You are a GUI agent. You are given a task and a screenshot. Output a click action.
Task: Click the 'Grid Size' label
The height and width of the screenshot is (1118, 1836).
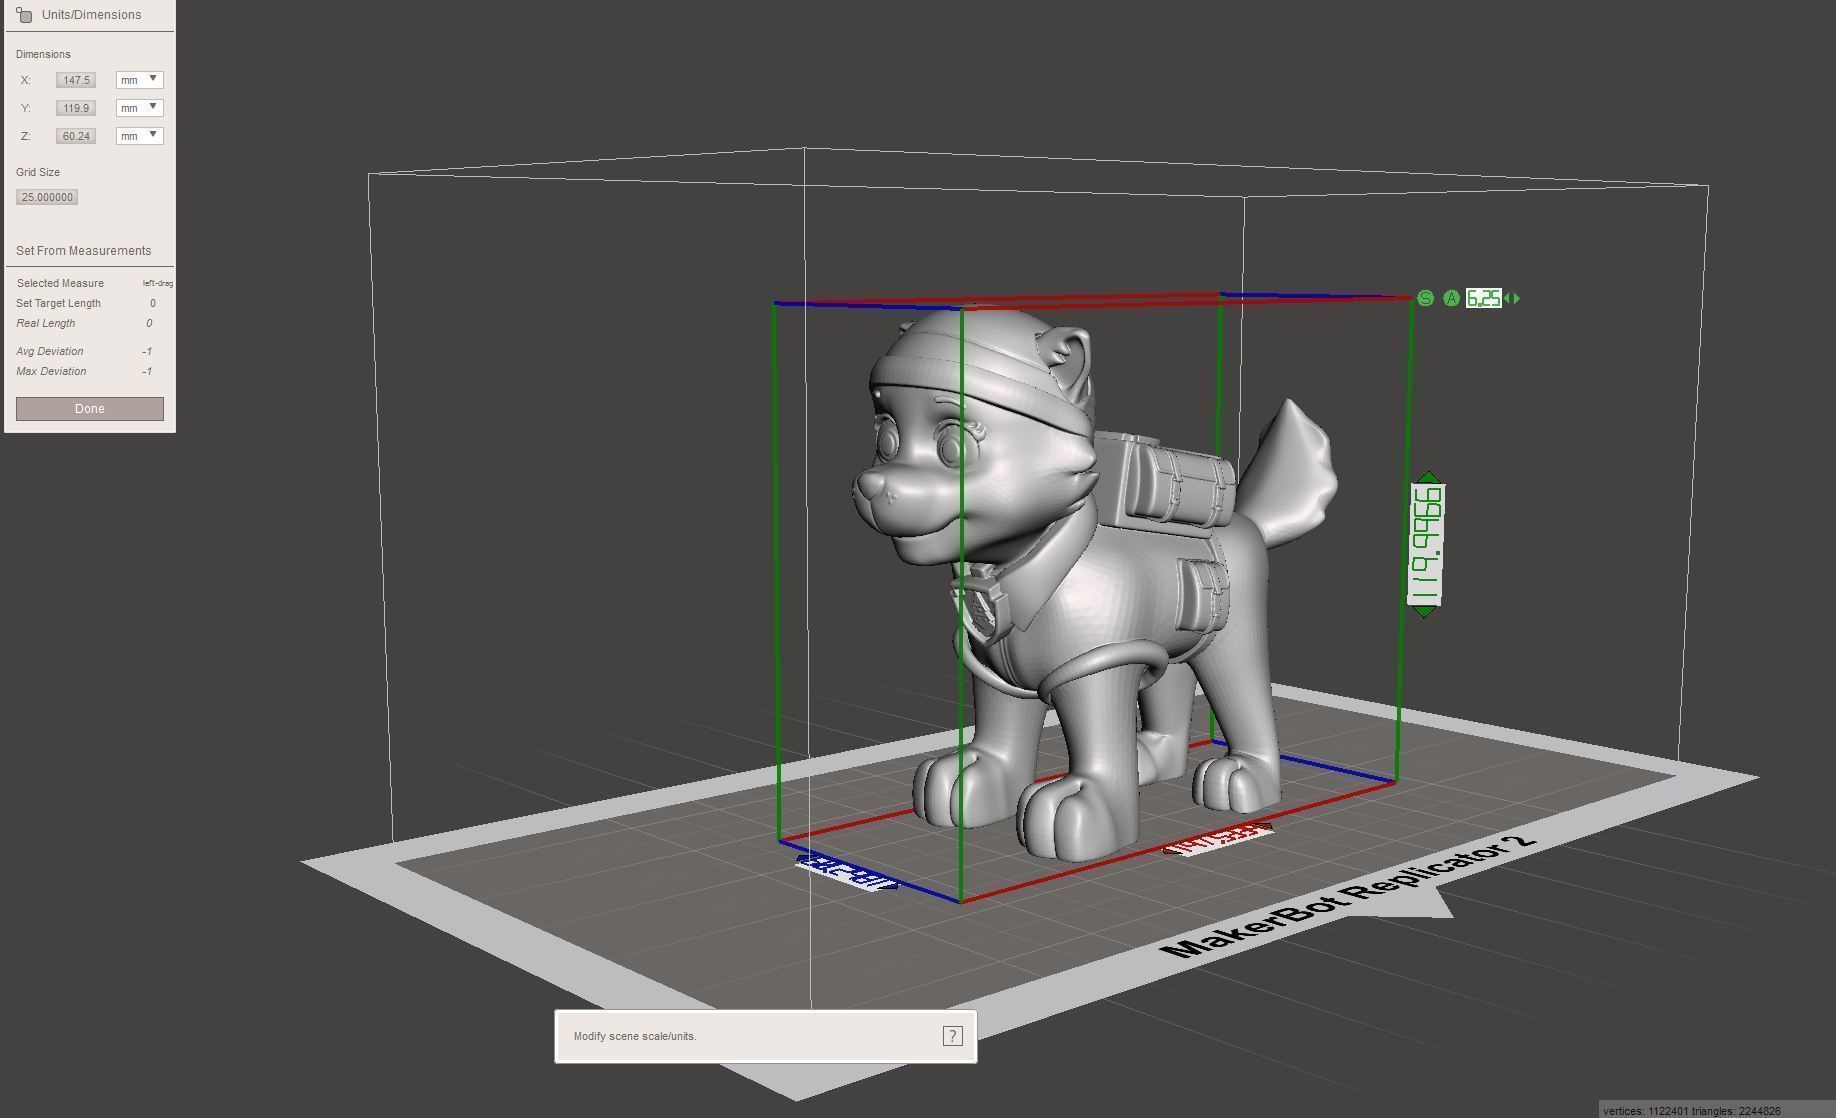click(x=38, y=172)
